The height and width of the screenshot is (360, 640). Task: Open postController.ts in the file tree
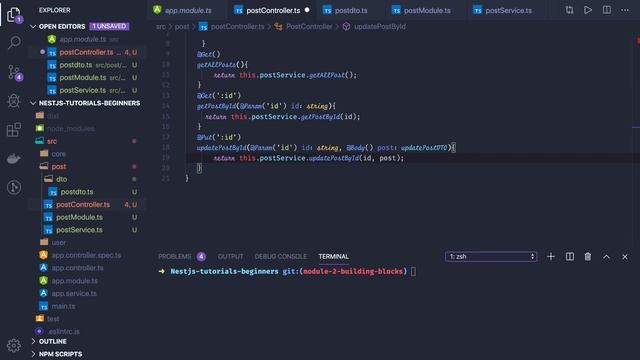coord(83,204)
